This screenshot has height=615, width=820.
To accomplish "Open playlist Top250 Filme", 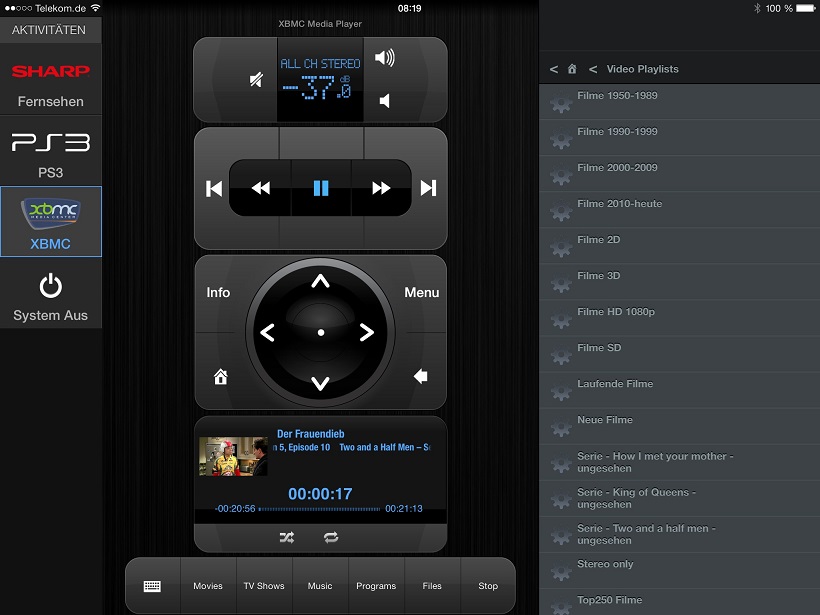I will (x=679, y=602).
